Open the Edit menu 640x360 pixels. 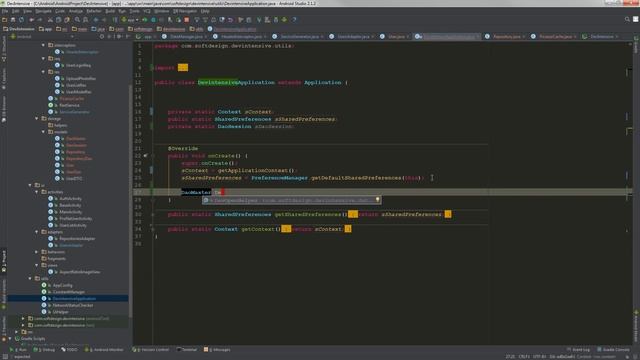[16, 11]
